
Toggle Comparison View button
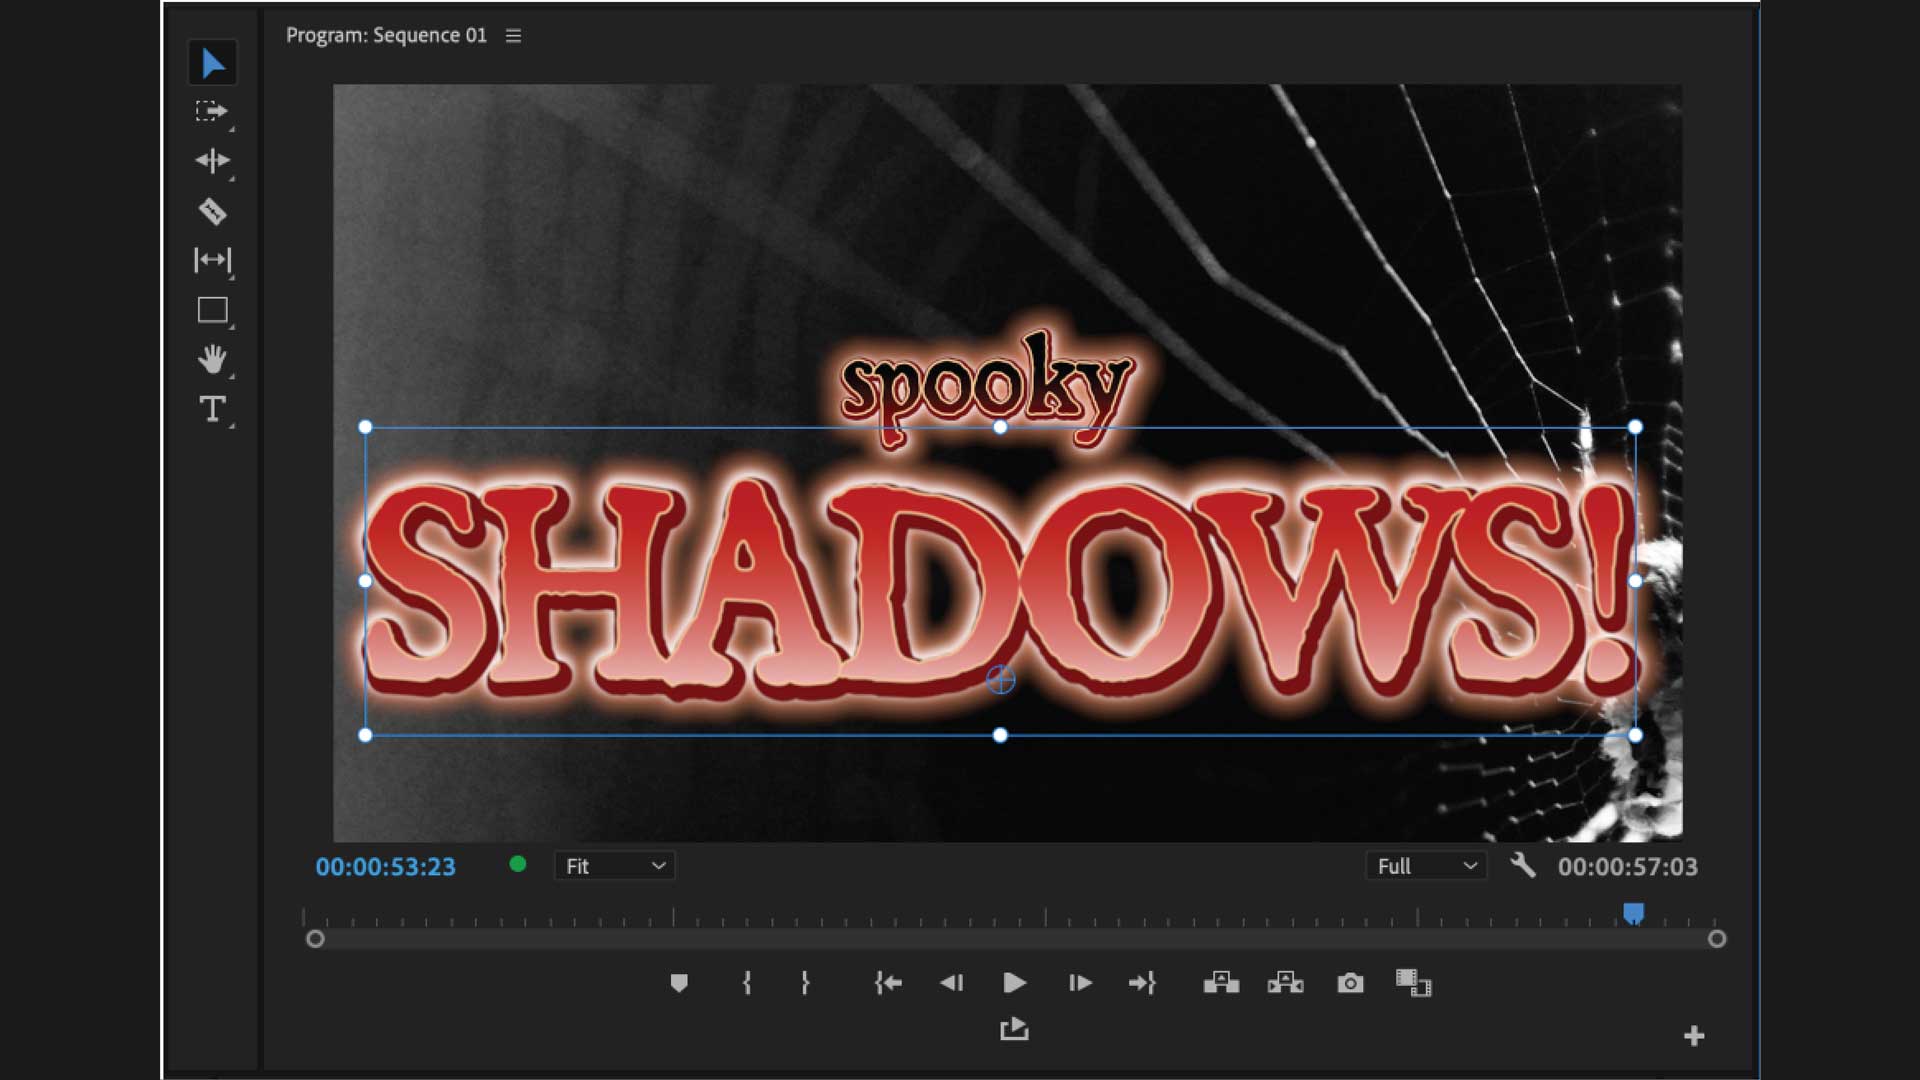1413,983
